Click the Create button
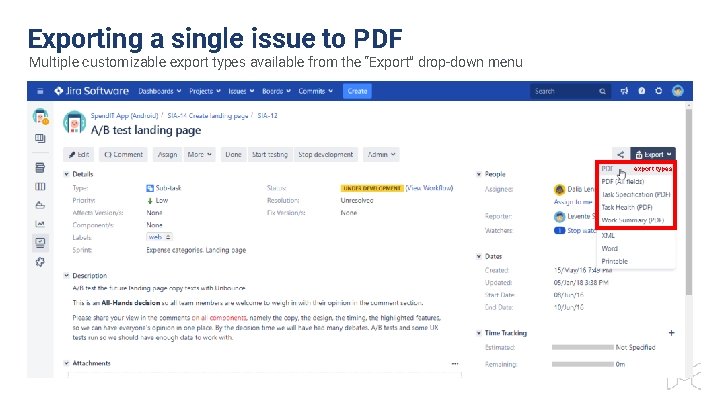Image resolution: width=720 pixels, height=405 pixels. click(357, 91)
